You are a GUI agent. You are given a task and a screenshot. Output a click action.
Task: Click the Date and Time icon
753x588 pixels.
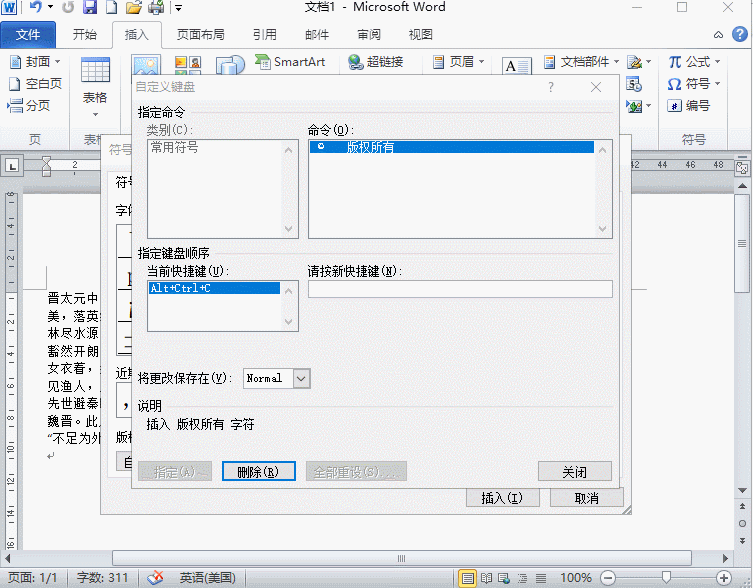(x=634, y=84)
